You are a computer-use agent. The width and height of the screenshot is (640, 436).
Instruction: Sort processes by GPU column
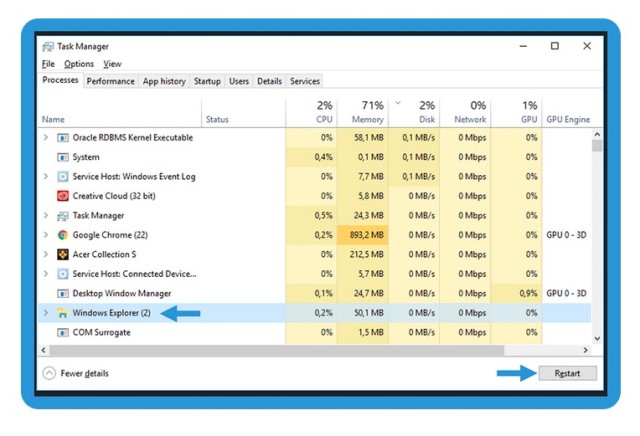pyautogui.click(x=516, y=112)
